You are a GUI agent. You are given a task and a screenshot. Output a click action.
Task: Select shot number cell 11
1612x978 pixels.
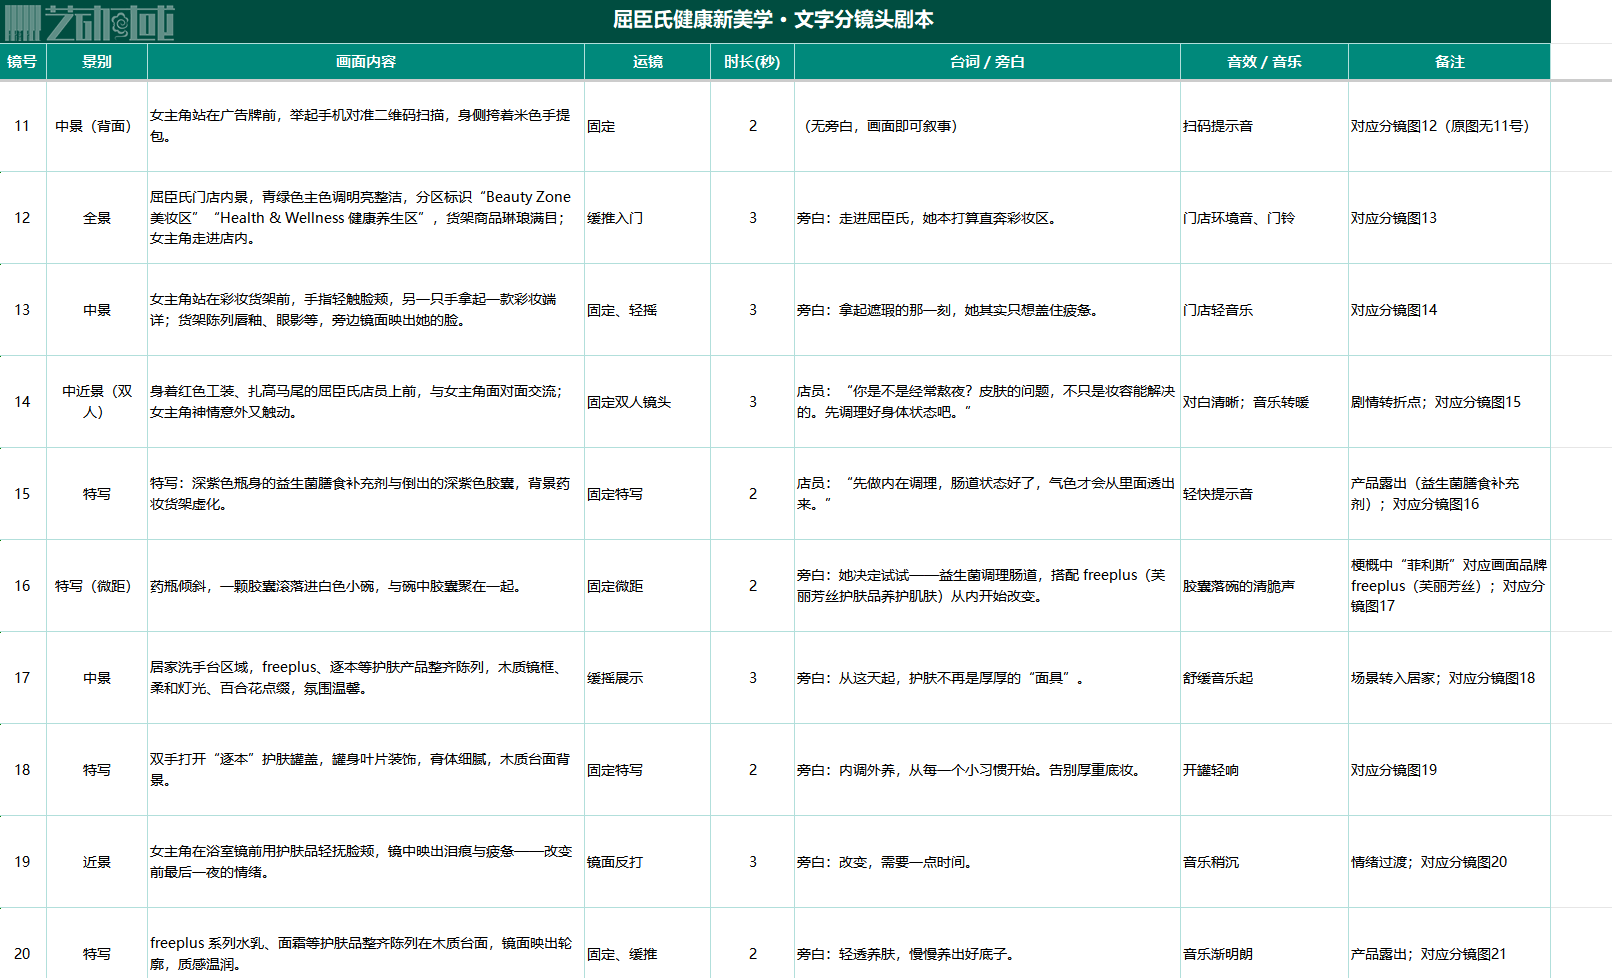tap(22, 126)
